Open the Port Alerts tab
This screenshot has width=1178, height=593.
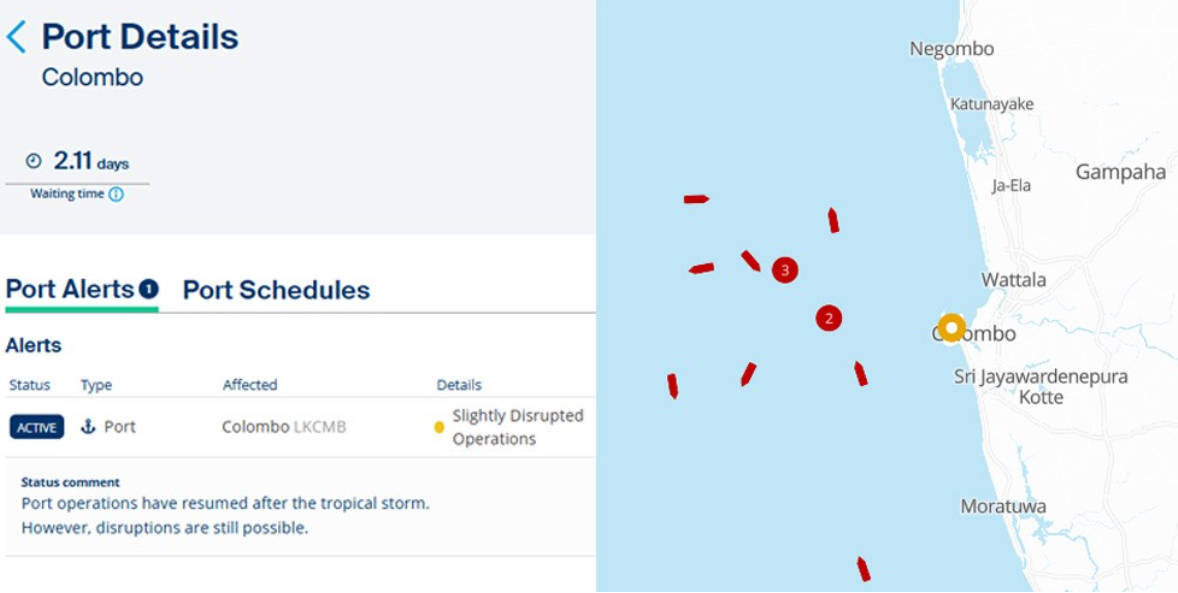pyautogui.click(x=70, y=290)
